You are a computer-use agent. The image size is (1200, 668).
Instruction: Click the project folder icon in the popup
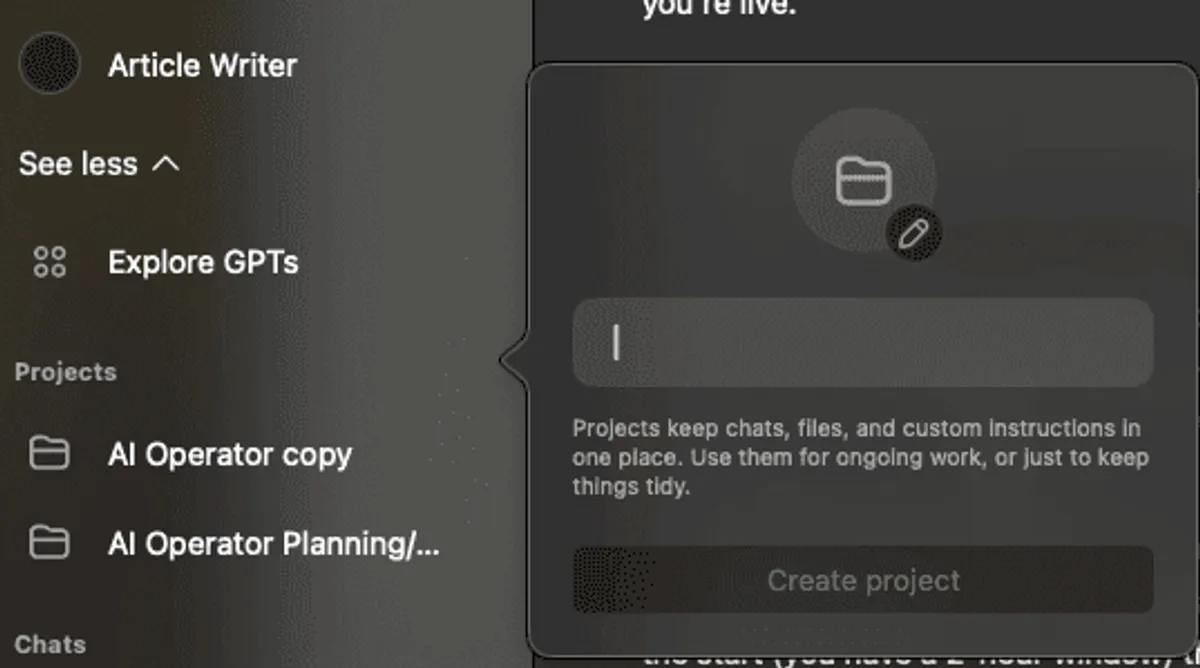pyautogui.click(x=863, y=181)
